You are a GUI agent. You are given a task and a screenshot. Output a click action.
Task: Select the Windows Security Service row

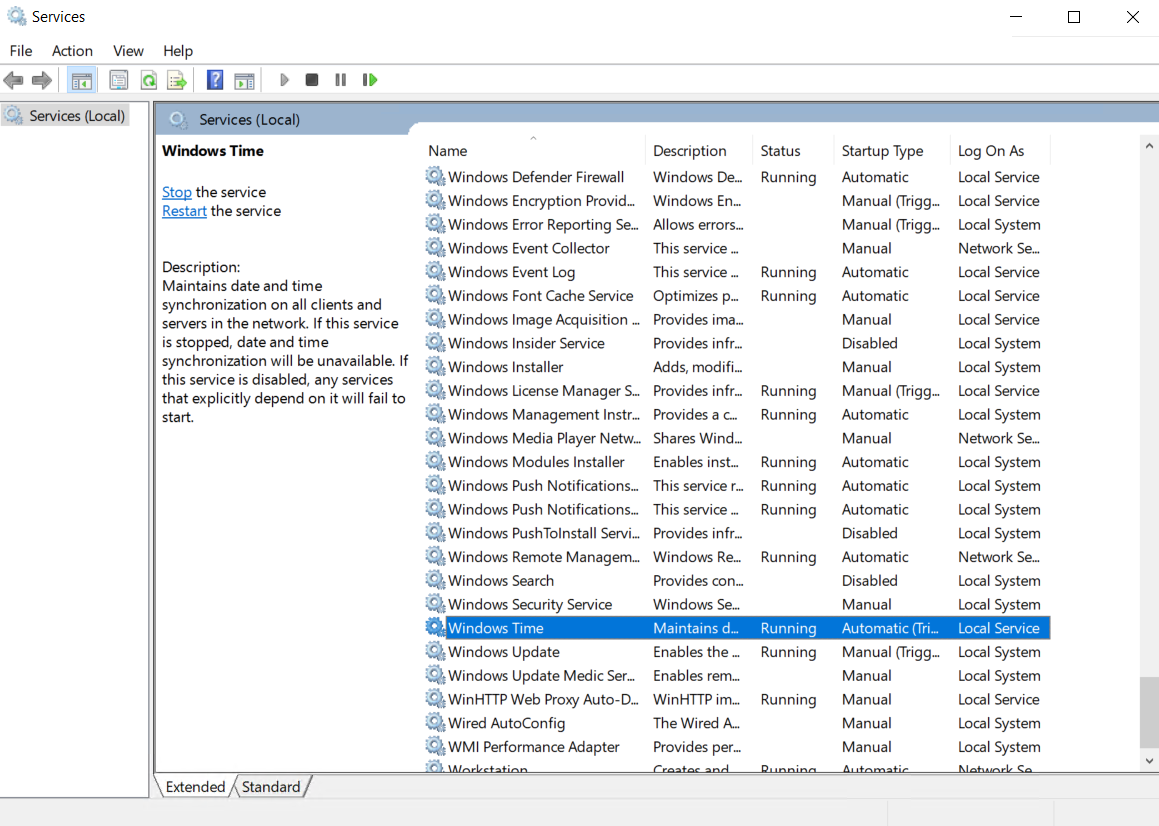click(737, 603)
